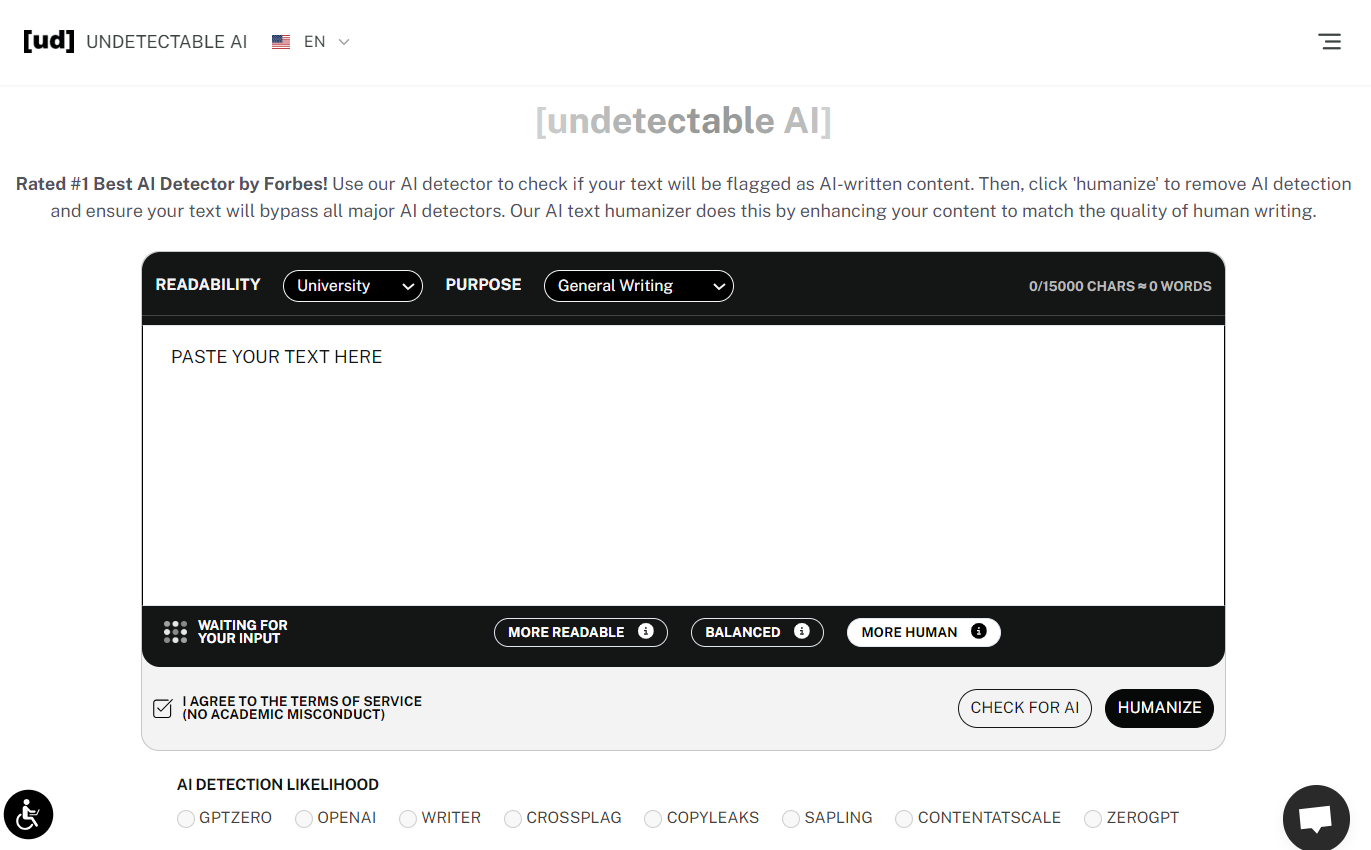Click the info icon on Balanced

click(801, 631)
